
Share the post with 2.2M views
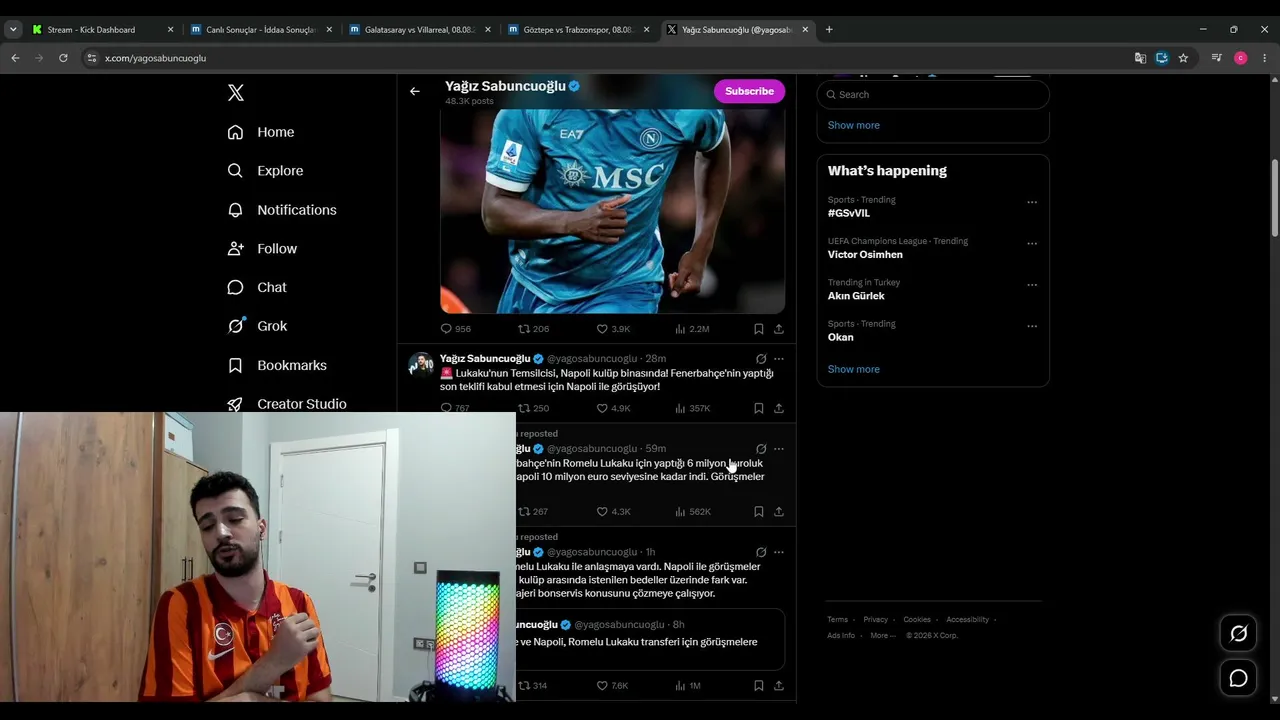click(x=779, y=329)
